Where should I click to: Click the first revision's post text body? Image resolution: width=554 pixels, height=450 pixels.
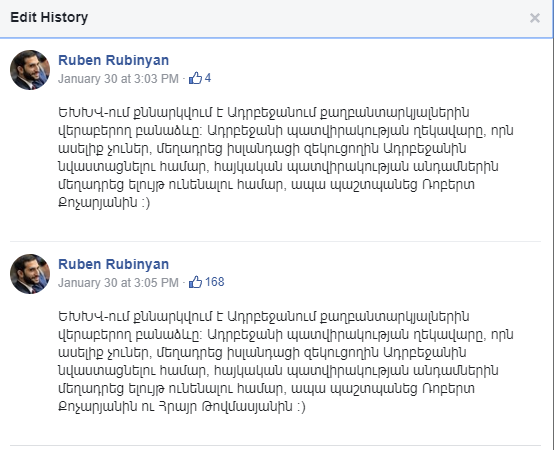coord(285,158)
